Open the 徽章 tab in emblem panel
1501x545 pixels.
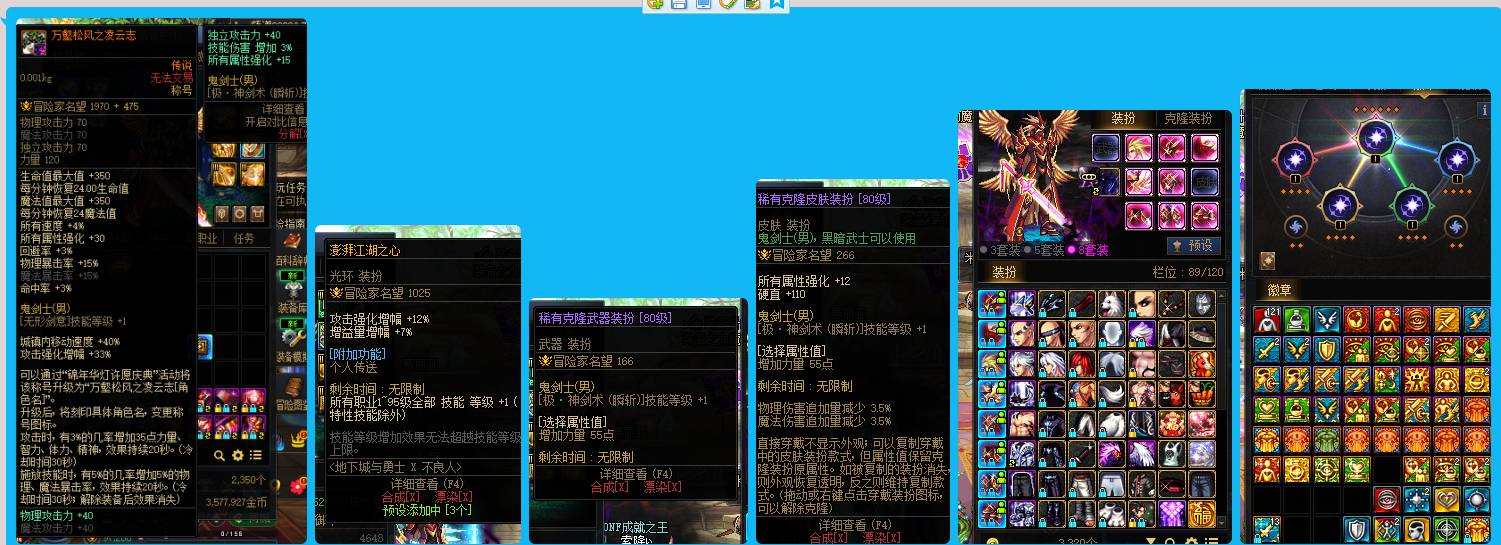[x=1279, y=290]
